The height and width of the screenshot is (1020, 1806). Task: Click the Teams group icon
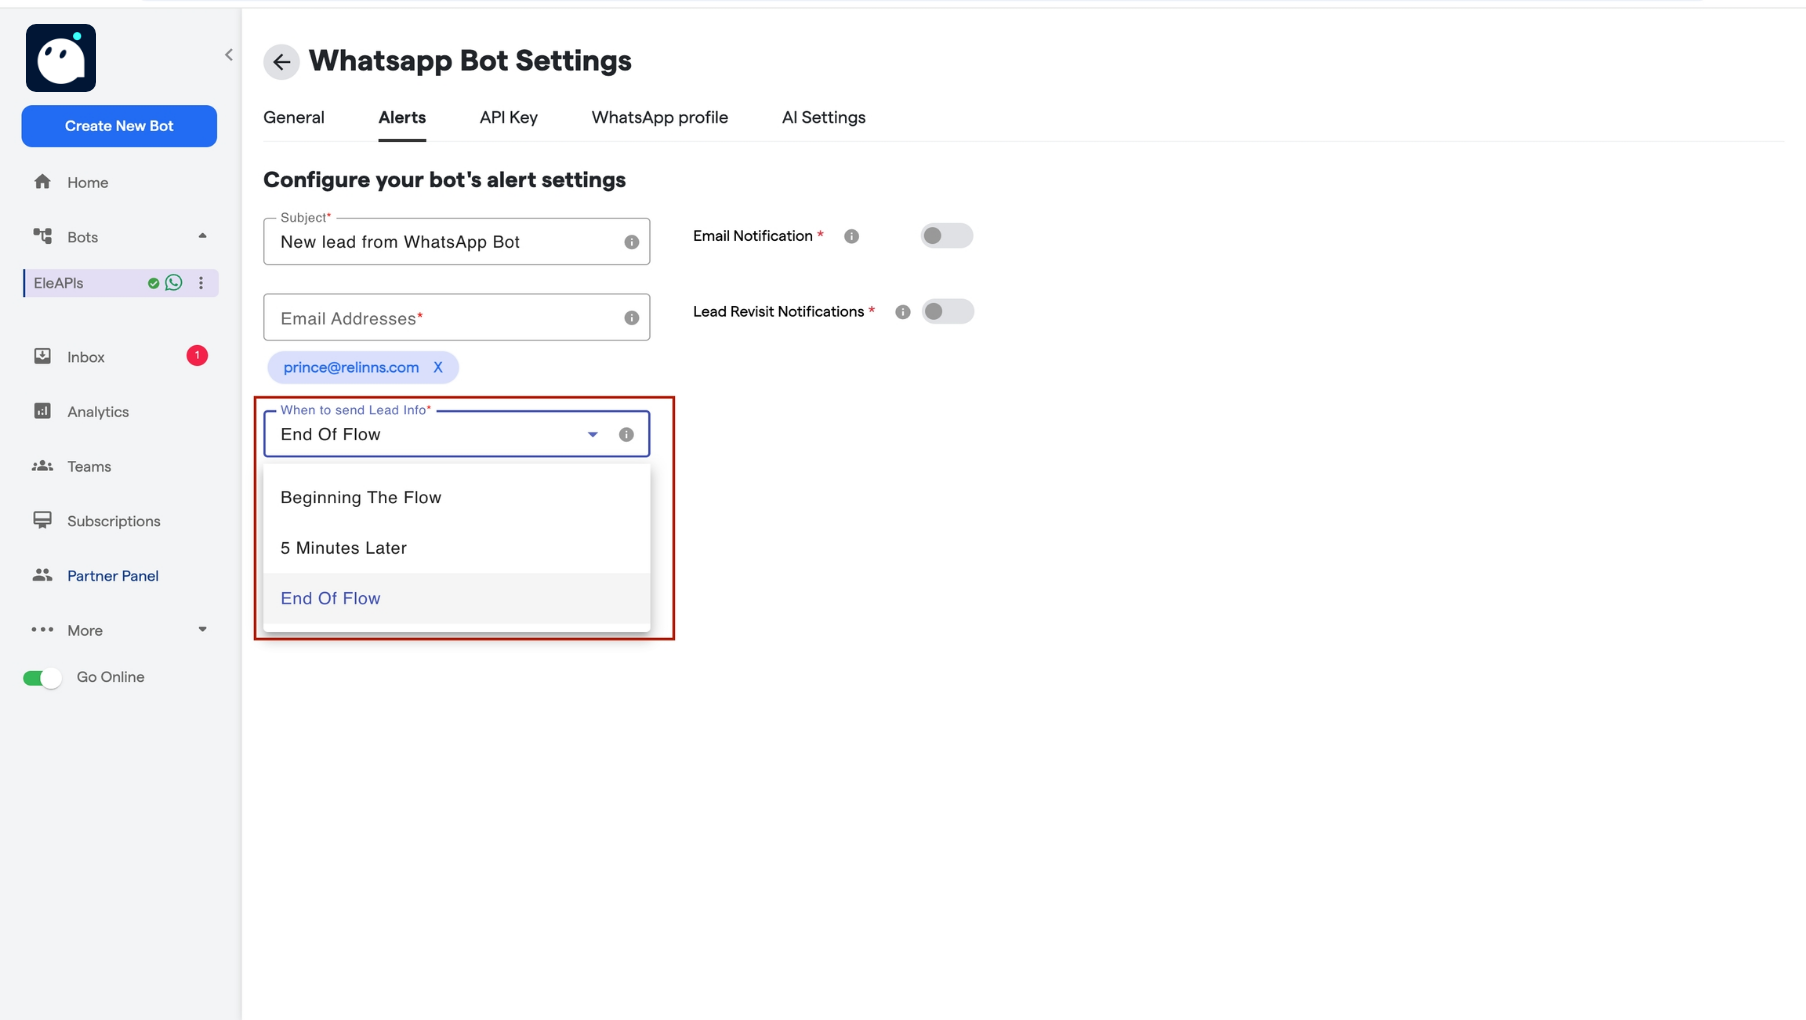[42, 466]
